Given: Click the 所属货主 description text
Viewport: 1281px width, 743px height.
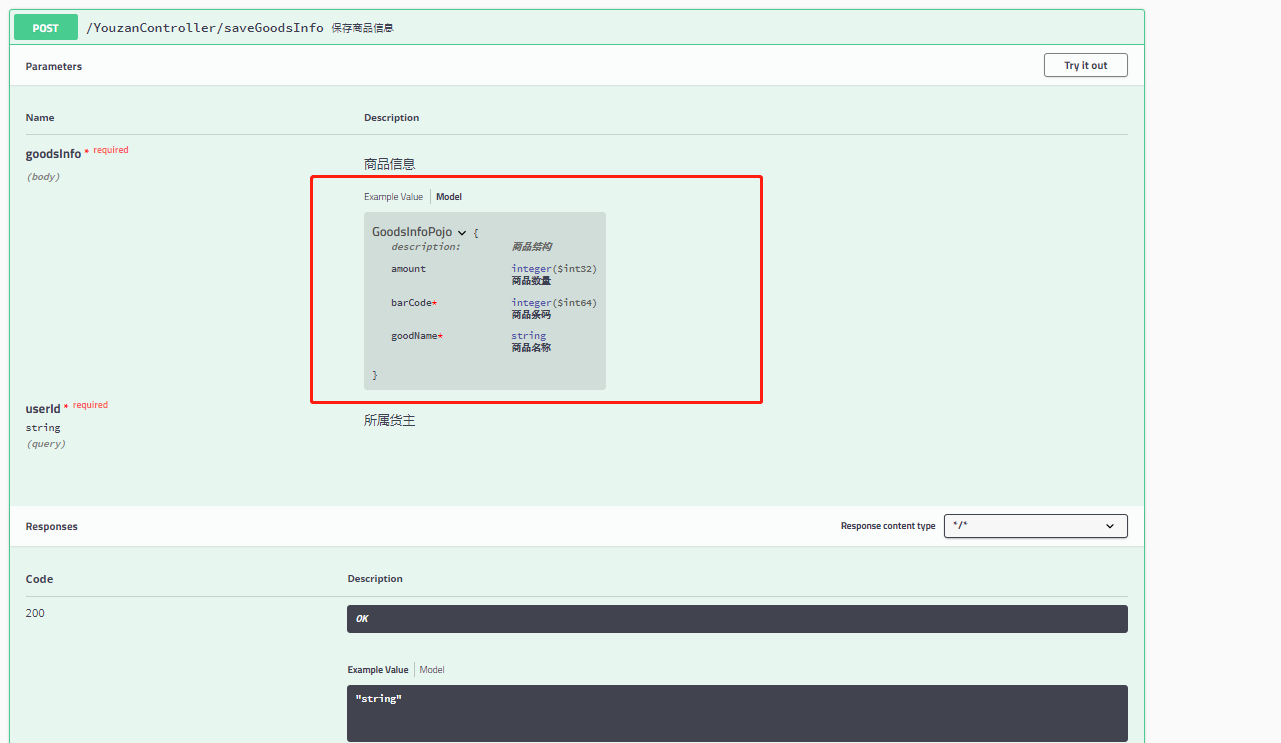Looking at the screenshot, I should [389, 421].
